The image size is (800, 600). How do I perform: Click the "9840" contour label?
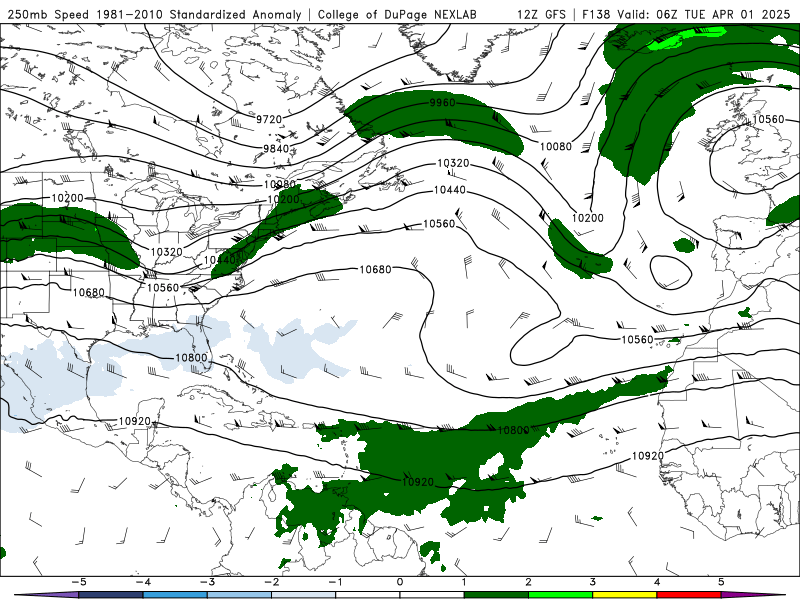[276, 148]
